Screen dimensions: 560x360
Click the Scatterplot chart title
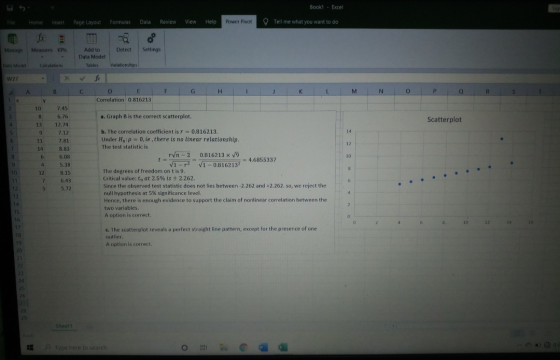coord(444,120)
